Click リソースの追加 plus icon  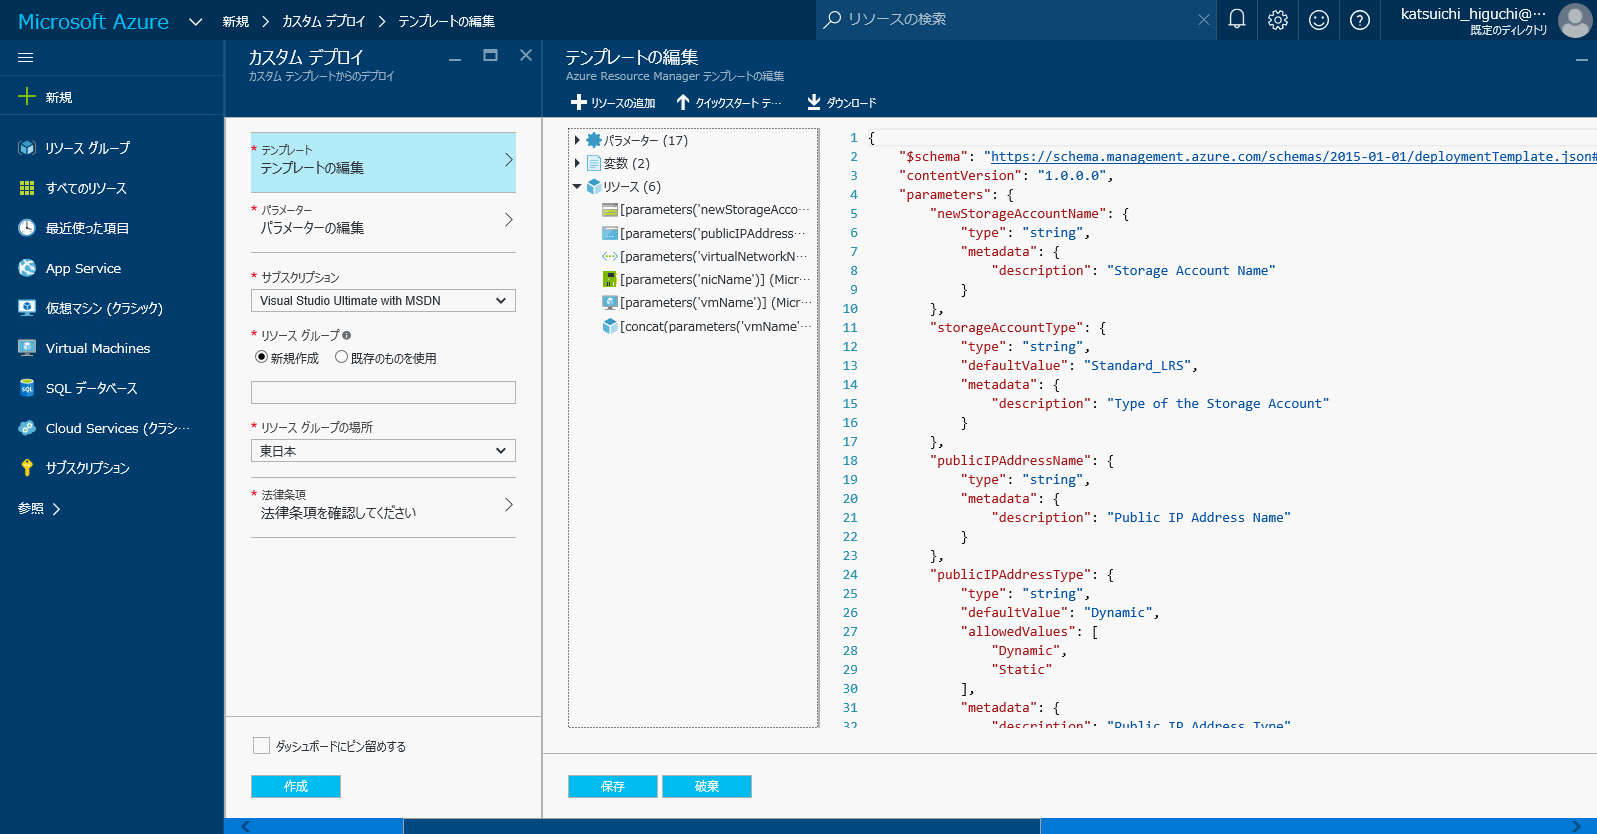coord(578,102)
